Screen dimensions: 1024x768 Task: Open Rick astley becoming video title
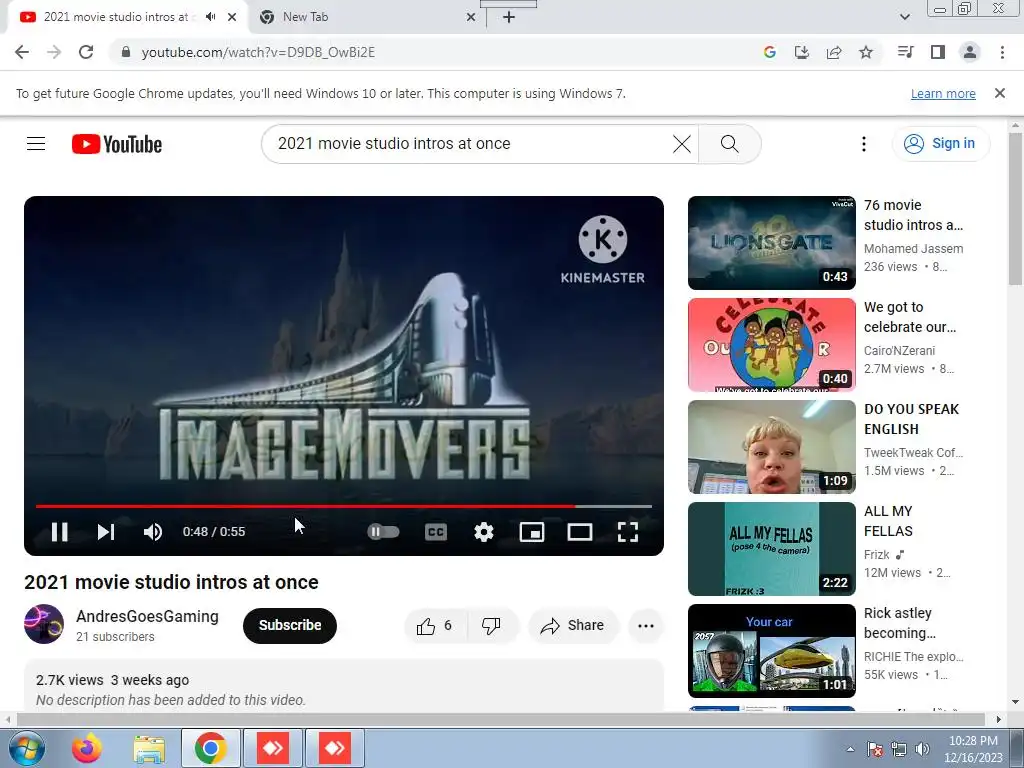[x=899, y=623]
